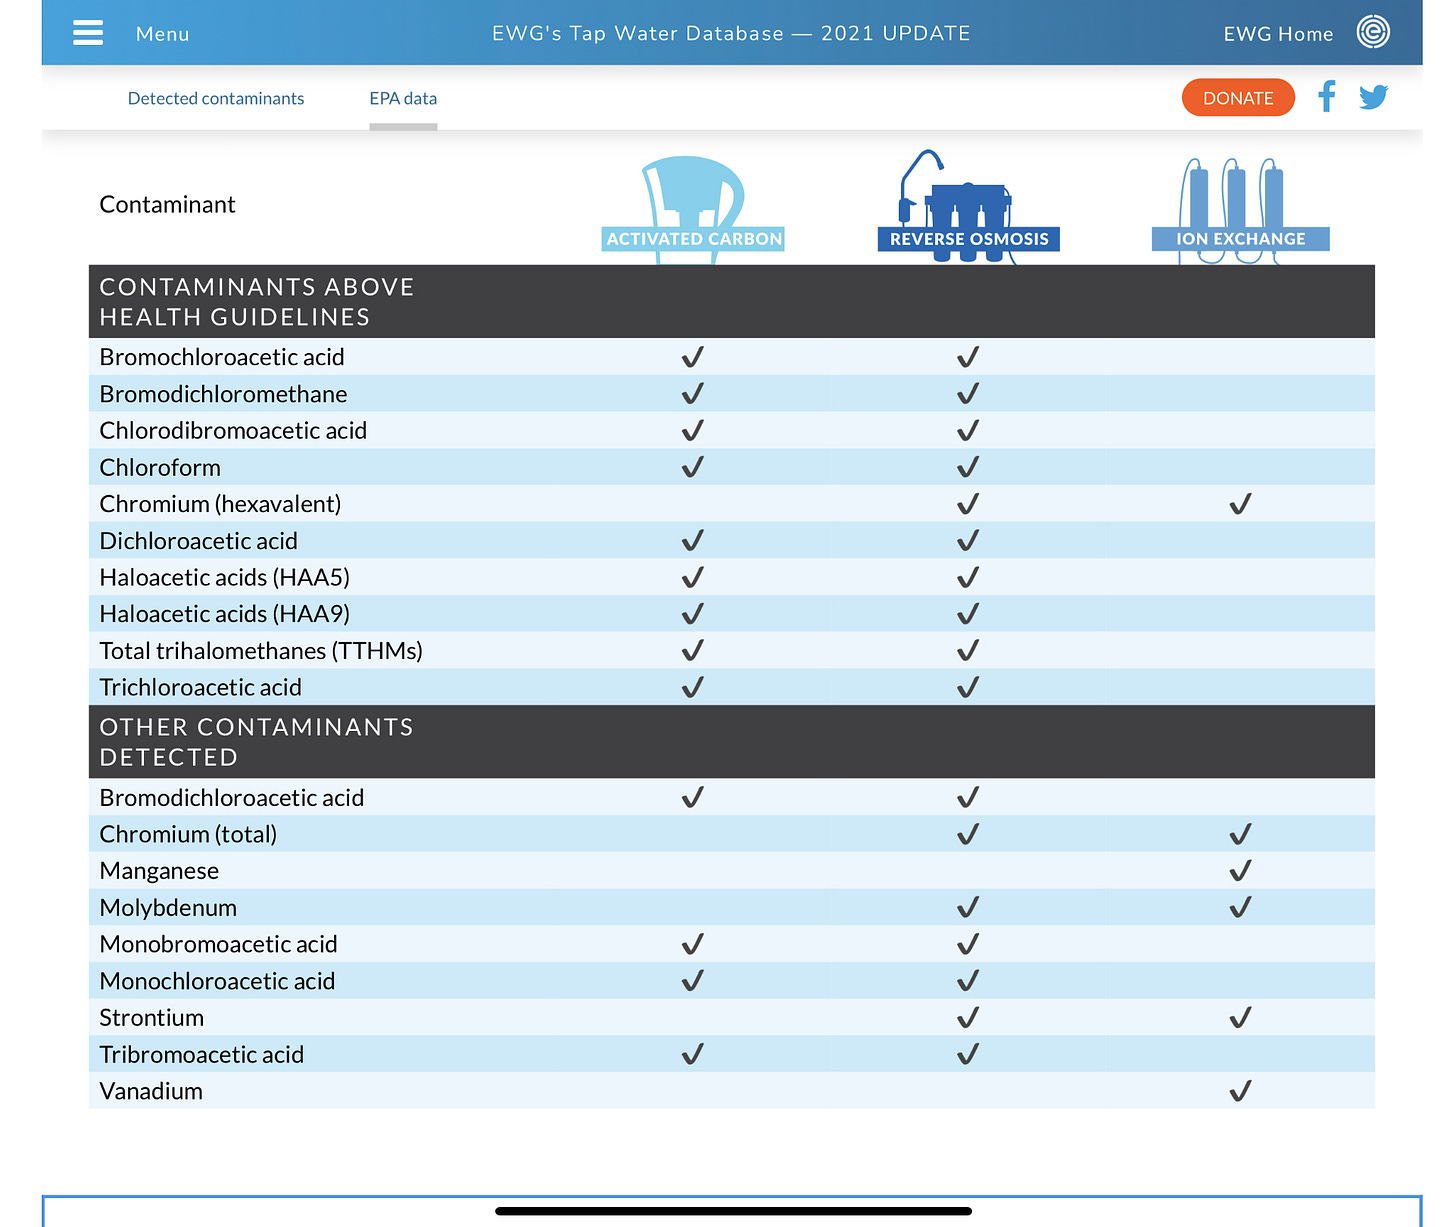Switch to Detected contaminants tab
Screen dimensions: 1456x1227
pos(216,98)
